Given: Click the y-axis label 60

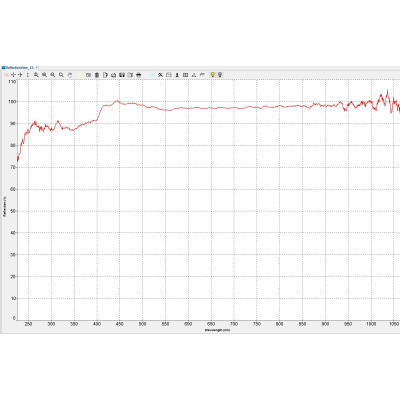Looking at the screenshot, I should [13, 189].
